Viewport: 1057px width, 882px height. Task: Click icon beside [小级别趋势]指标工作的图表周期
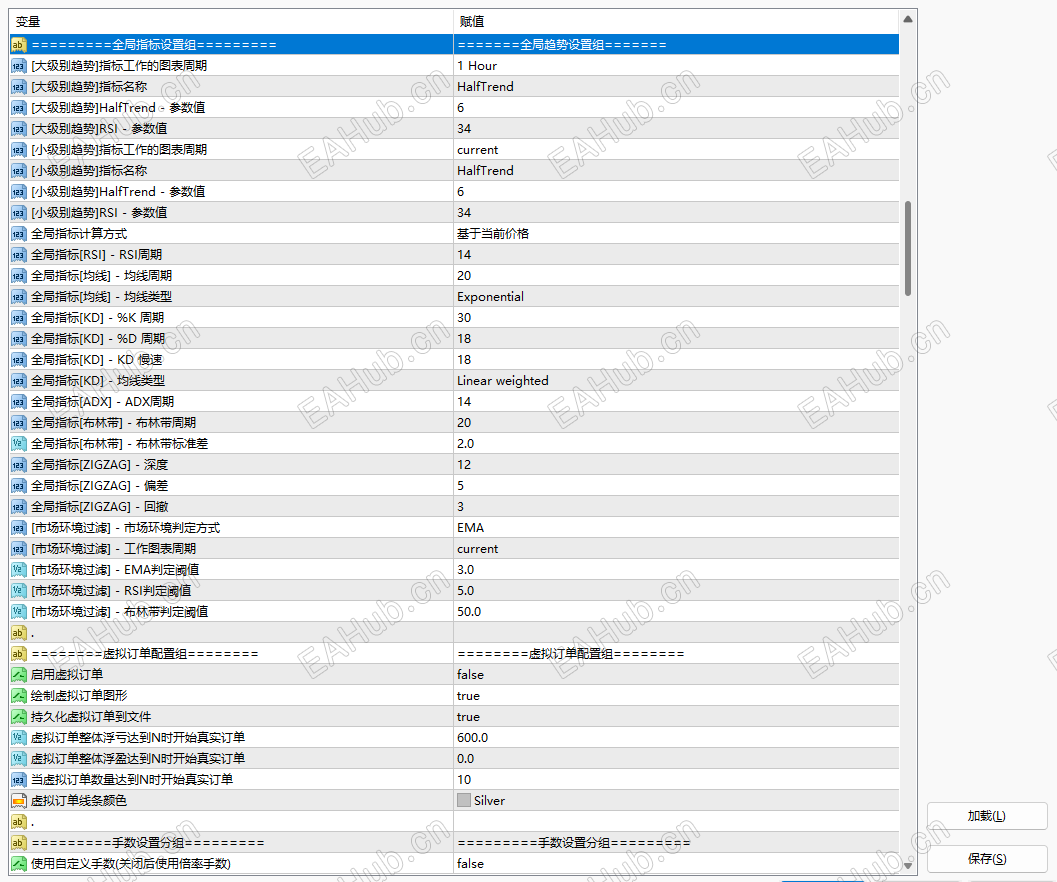(x=18, y=150)
